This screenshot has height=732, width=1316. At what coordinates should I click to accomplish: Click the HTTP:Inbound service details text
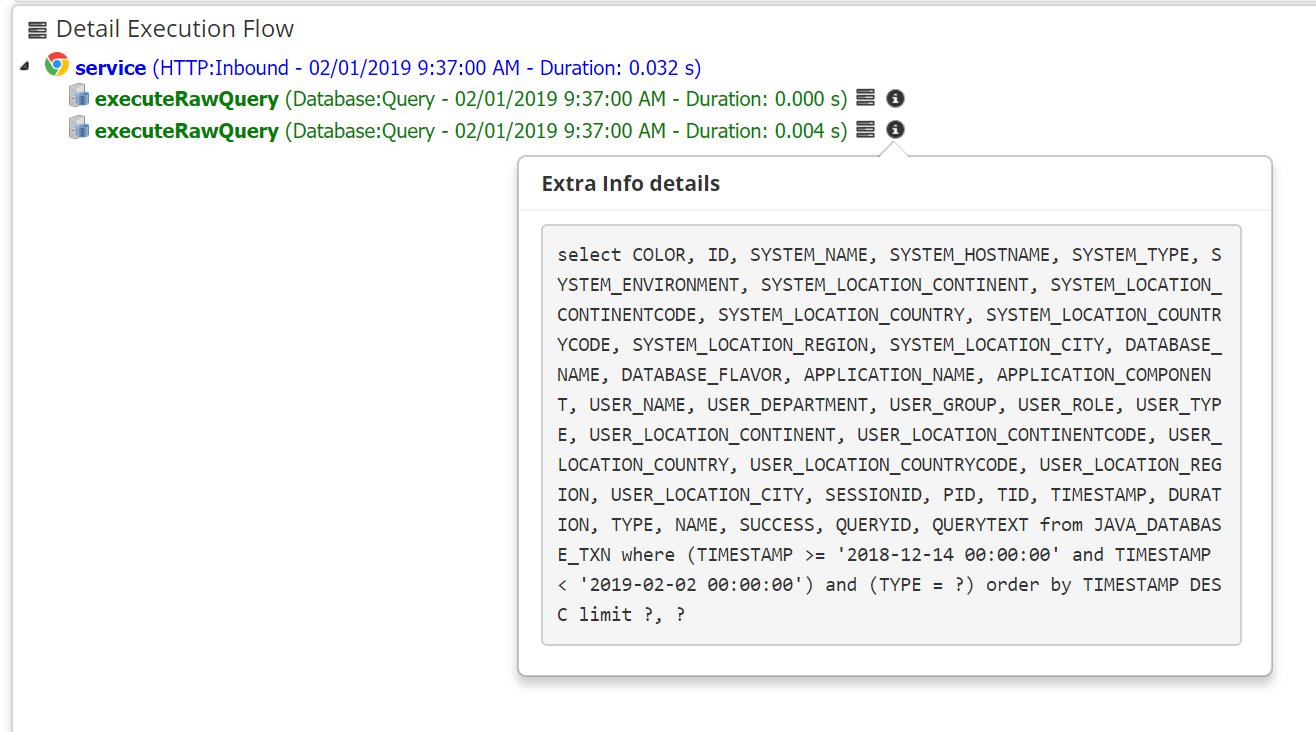pyautogui.click(x=426, y=68)
